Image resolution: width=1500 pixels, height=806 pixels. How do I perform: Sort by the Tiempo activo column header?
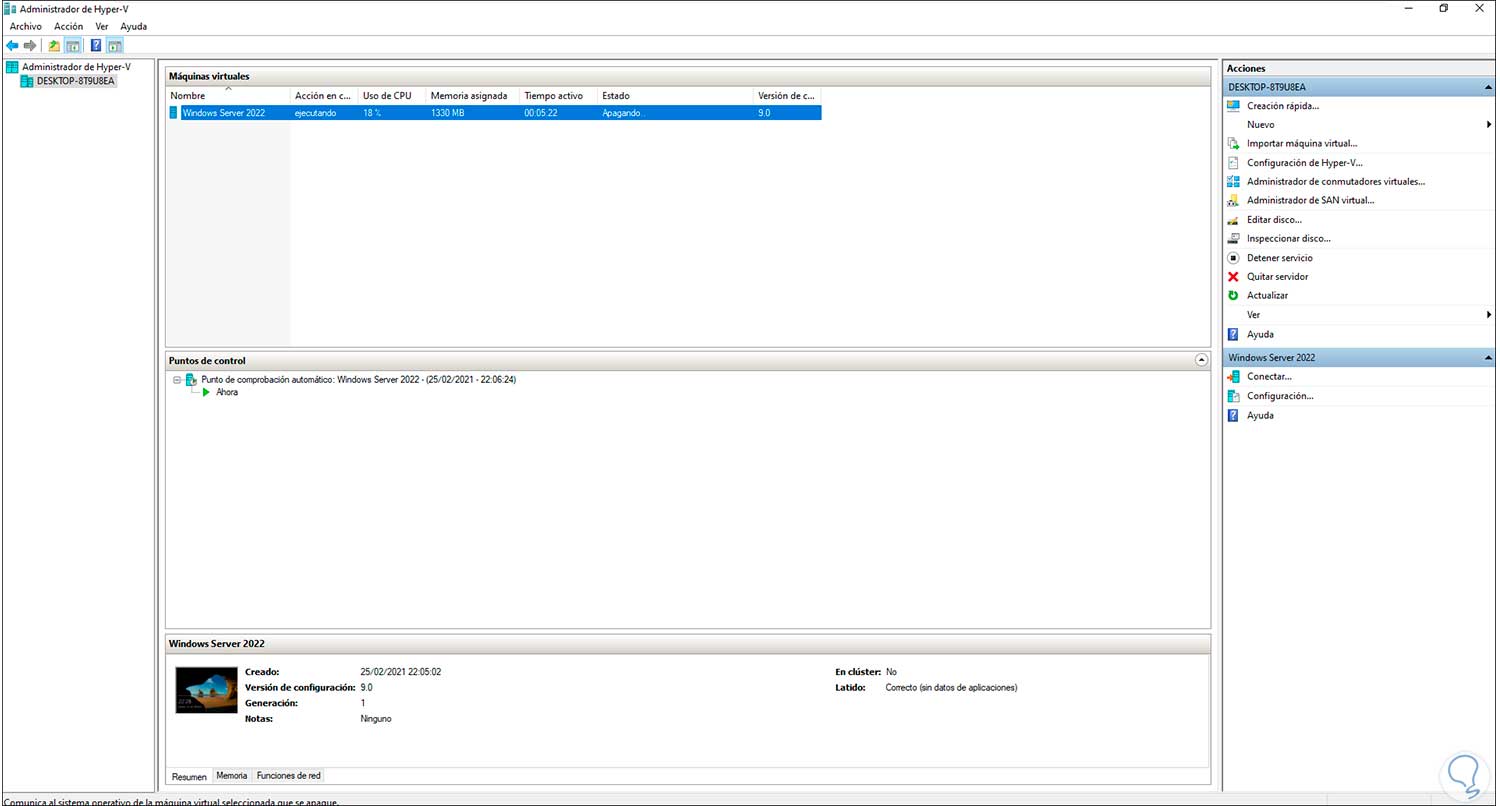[x=558, y=96]
